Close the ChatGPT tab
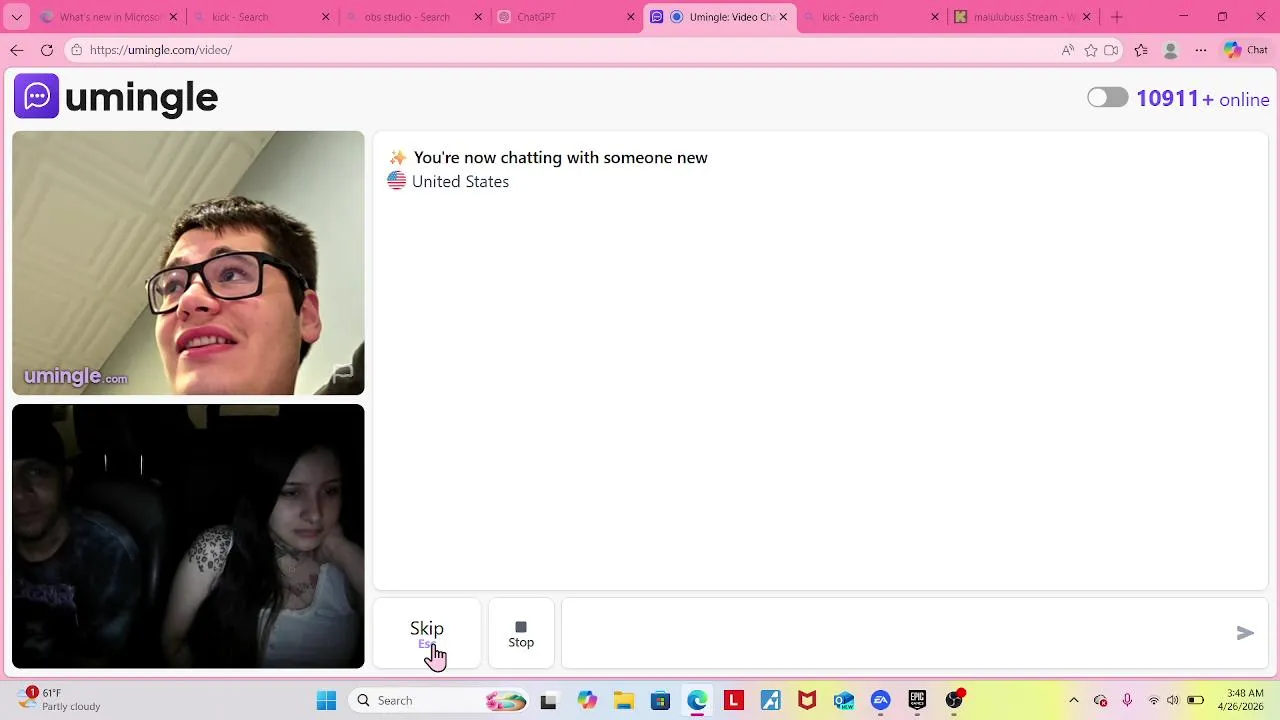Image resolution: width=1280 pixels, height=720 pixels. [631, 17]
